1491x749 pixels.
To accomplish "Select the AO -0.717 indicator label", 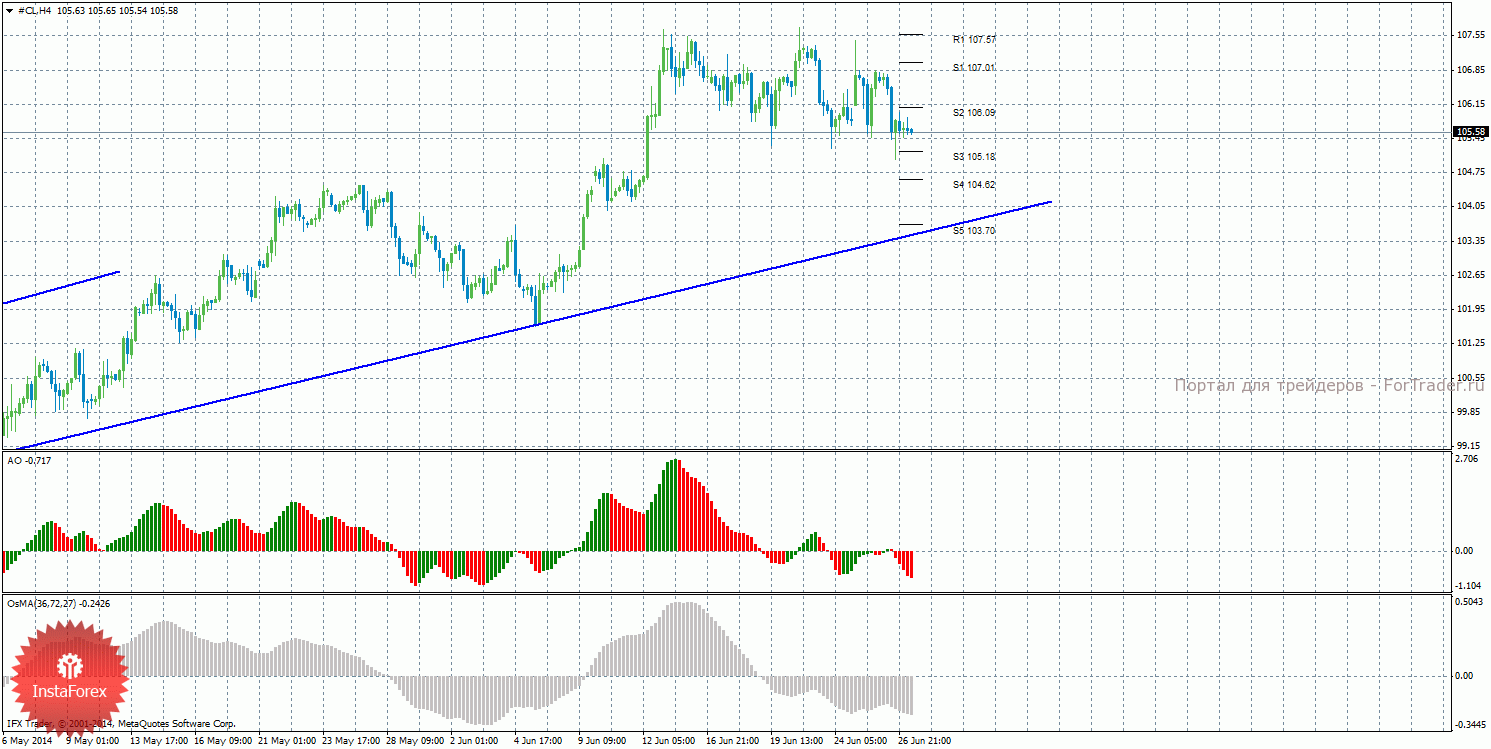I will 29,460.
